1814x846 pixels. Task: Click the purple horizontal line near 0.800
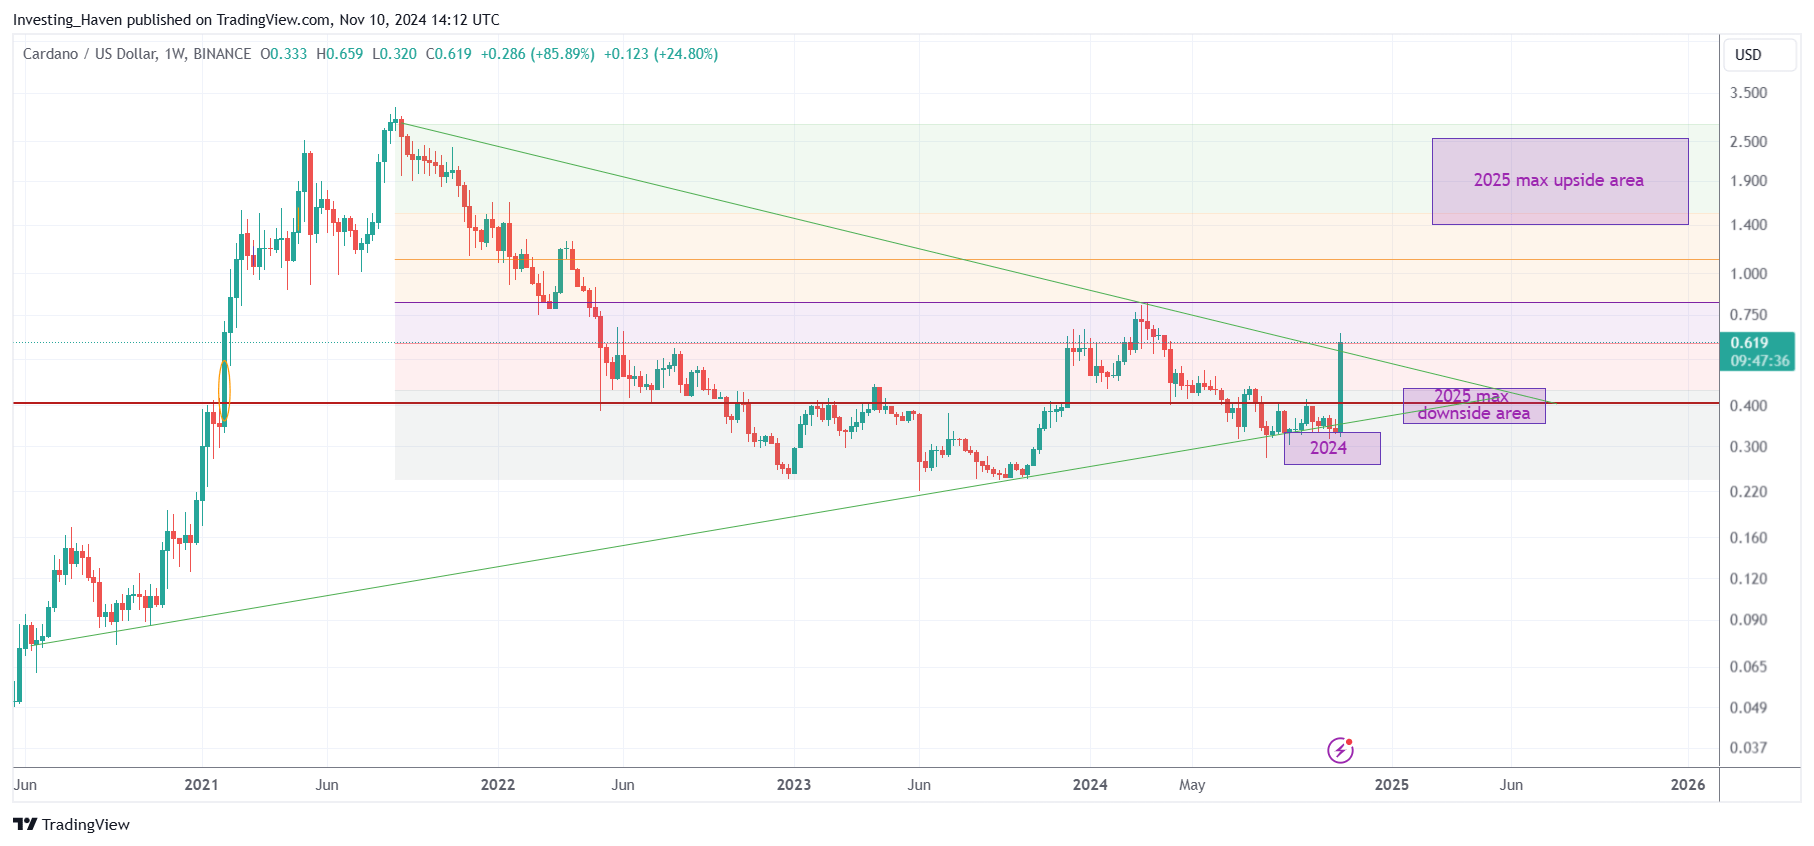point(1056,302)
